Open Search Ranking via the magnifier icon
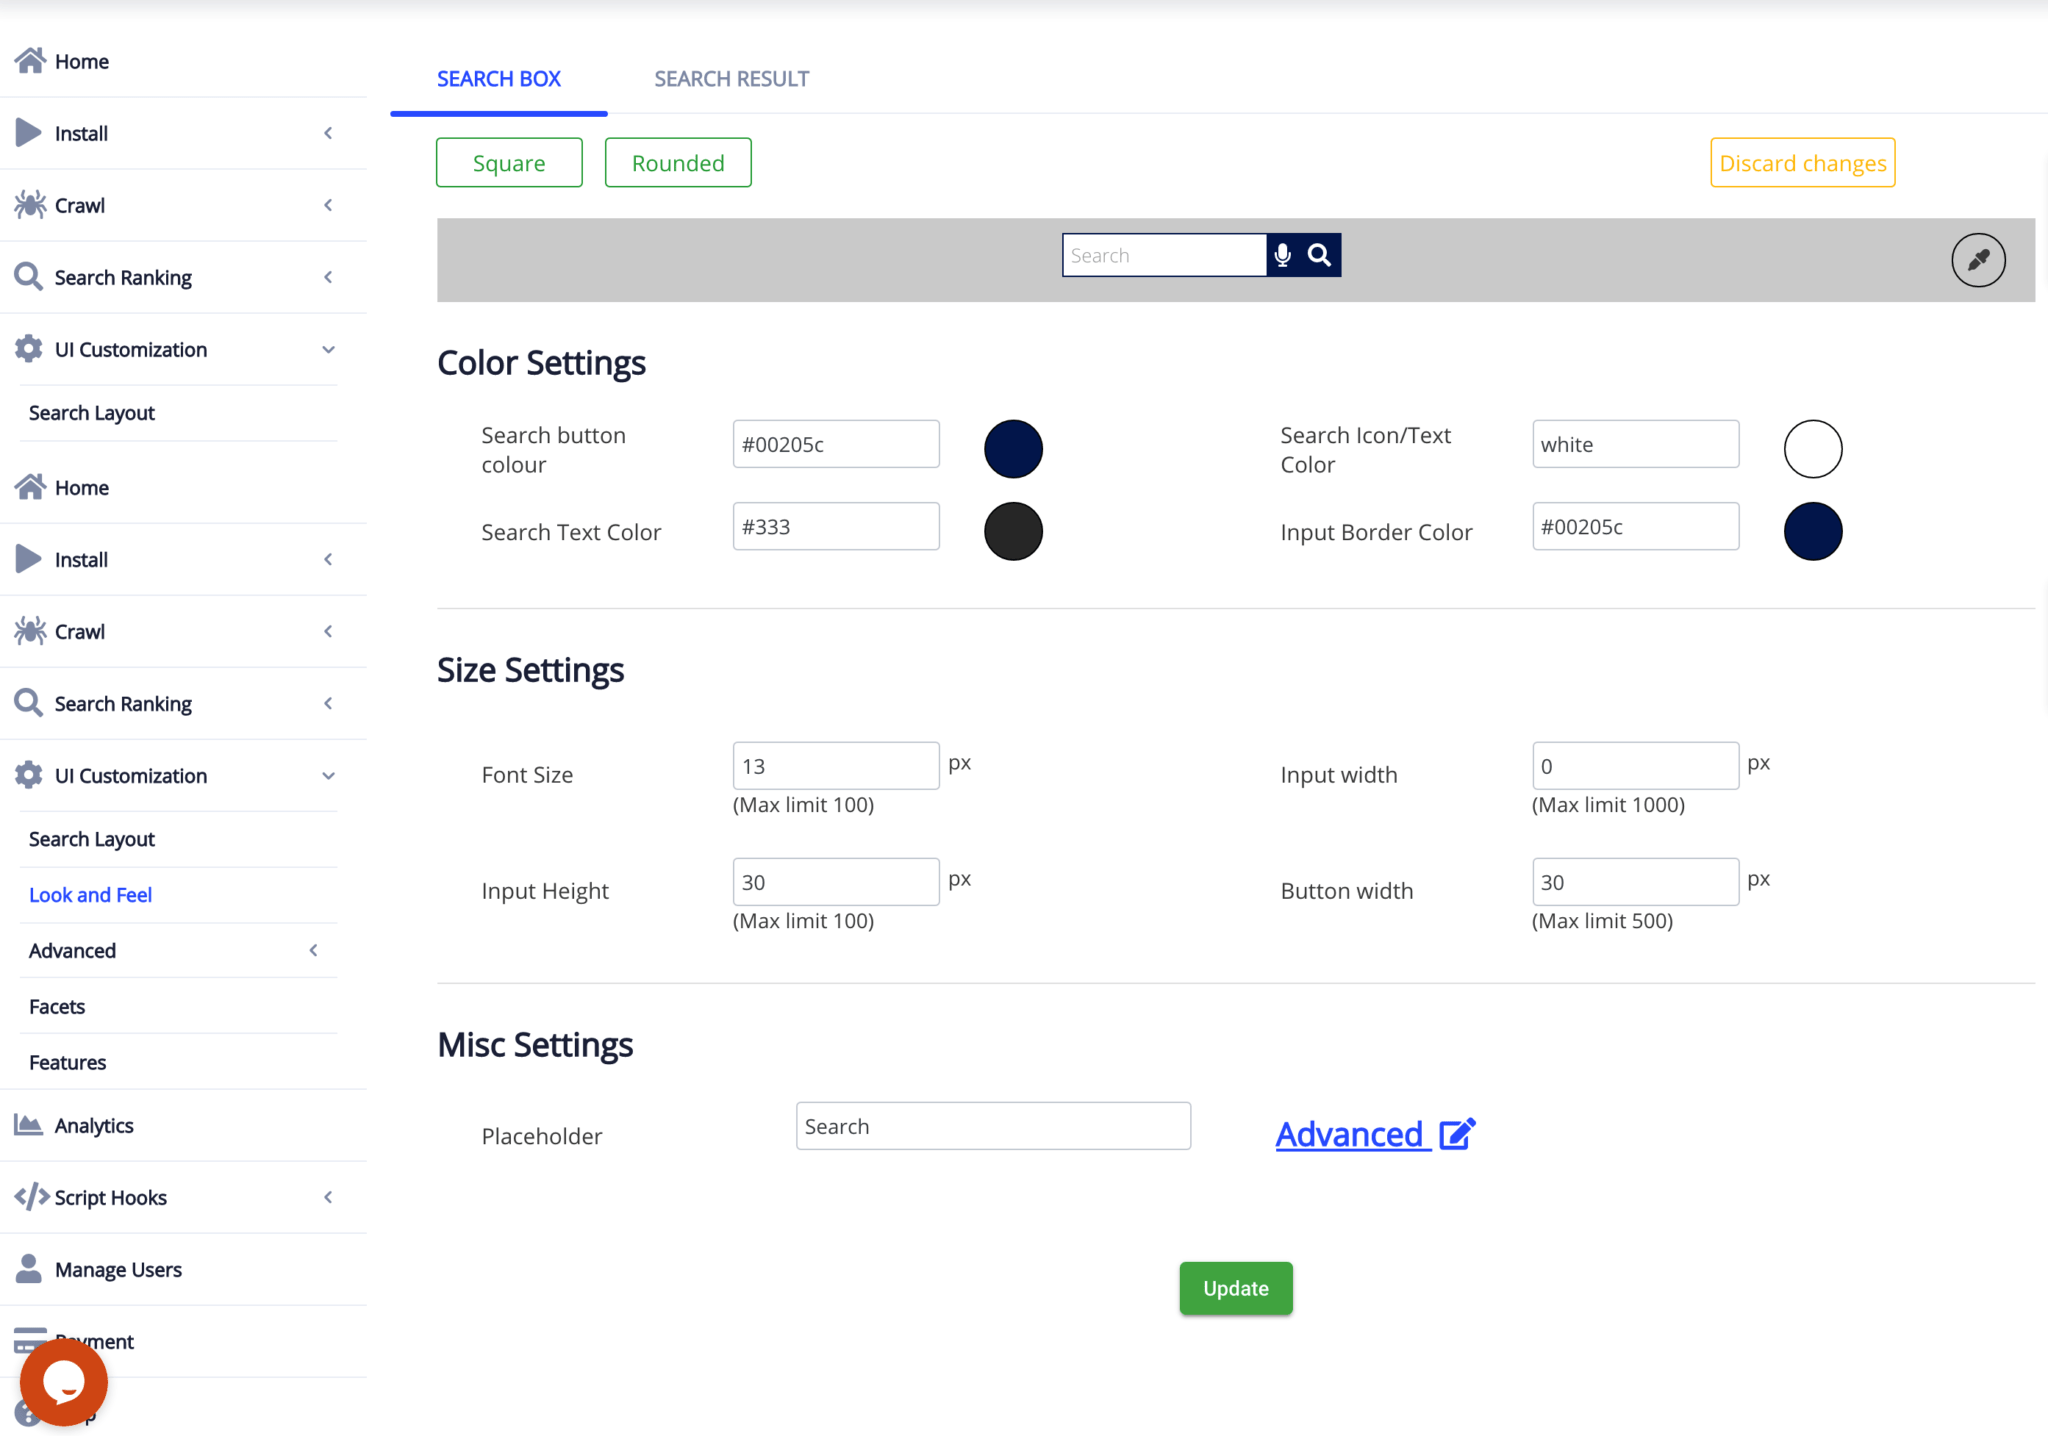This screenshot has height=1436, width=2048. tap(27, 276)
